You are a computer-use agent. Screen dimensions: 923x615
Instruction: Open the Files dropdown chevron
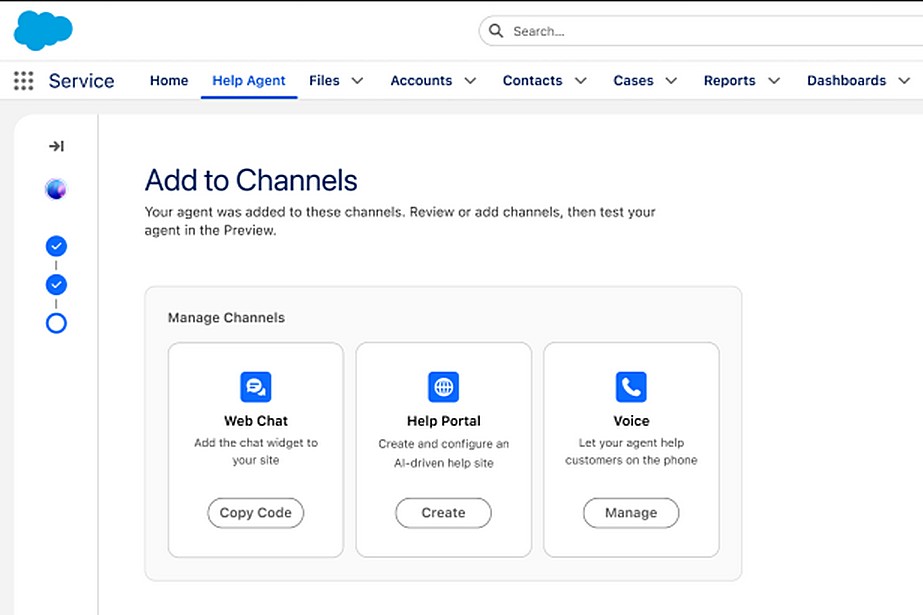pos(357,81)
